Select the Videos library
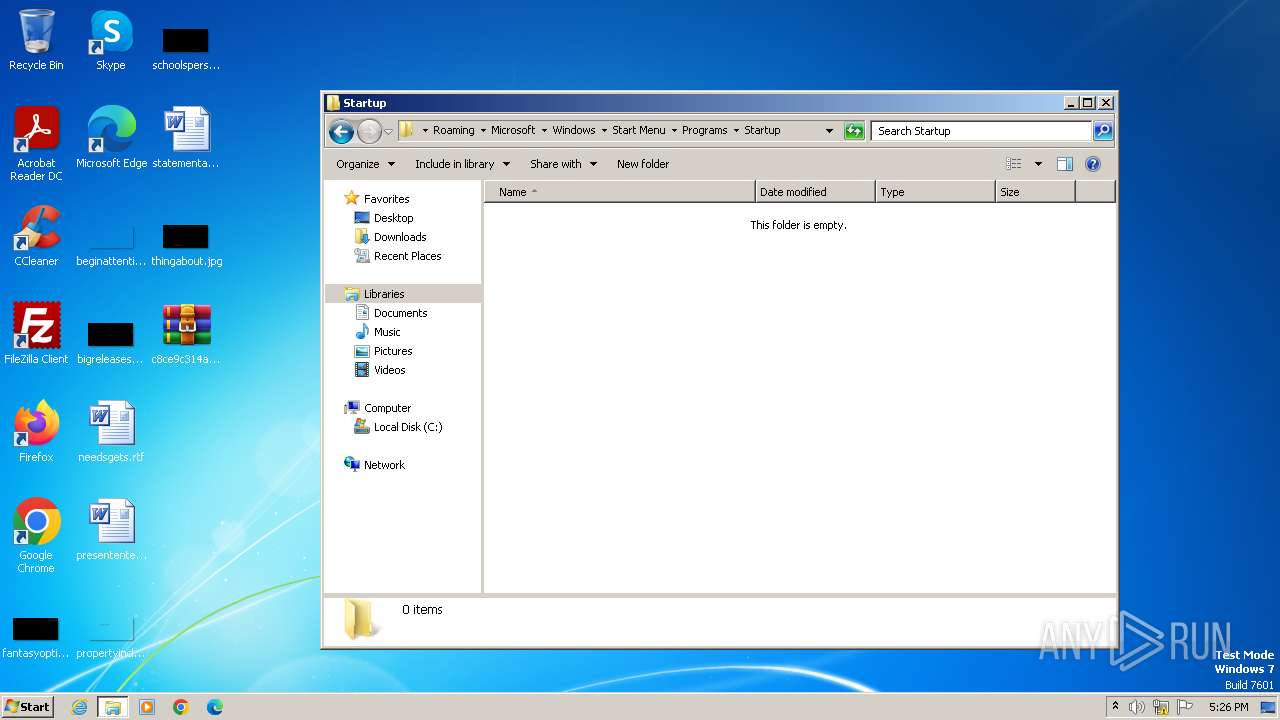 389,370
